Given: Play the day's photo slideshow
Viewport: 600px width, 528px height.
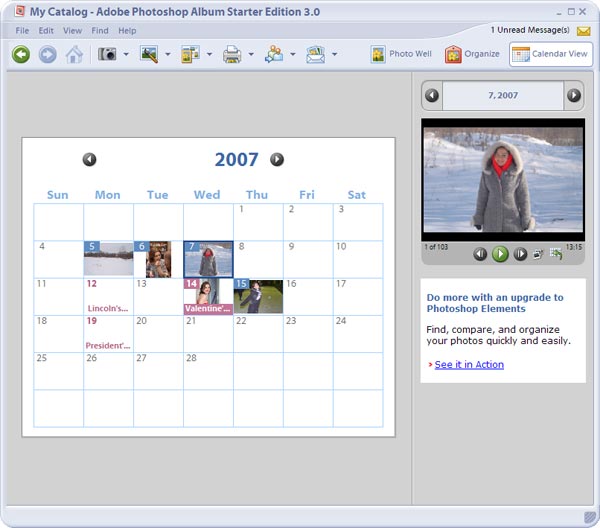Looking at the screenshot, I should pyautogui.click(x=500, y=254).
